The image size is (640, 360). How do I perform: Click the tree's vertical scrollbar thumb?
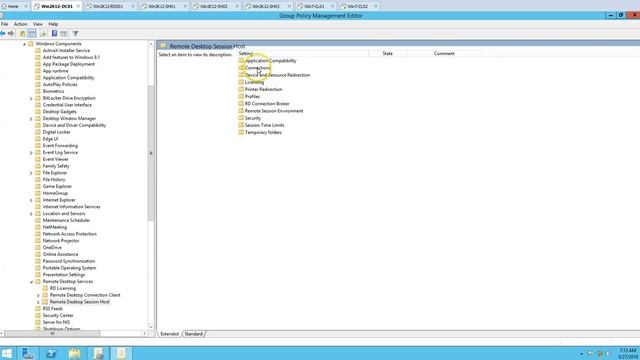[x=151, y=153]
